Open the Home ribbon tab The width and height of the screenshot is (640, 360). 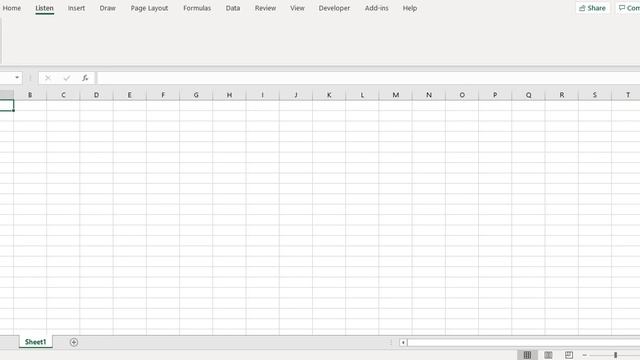(11, 8)
